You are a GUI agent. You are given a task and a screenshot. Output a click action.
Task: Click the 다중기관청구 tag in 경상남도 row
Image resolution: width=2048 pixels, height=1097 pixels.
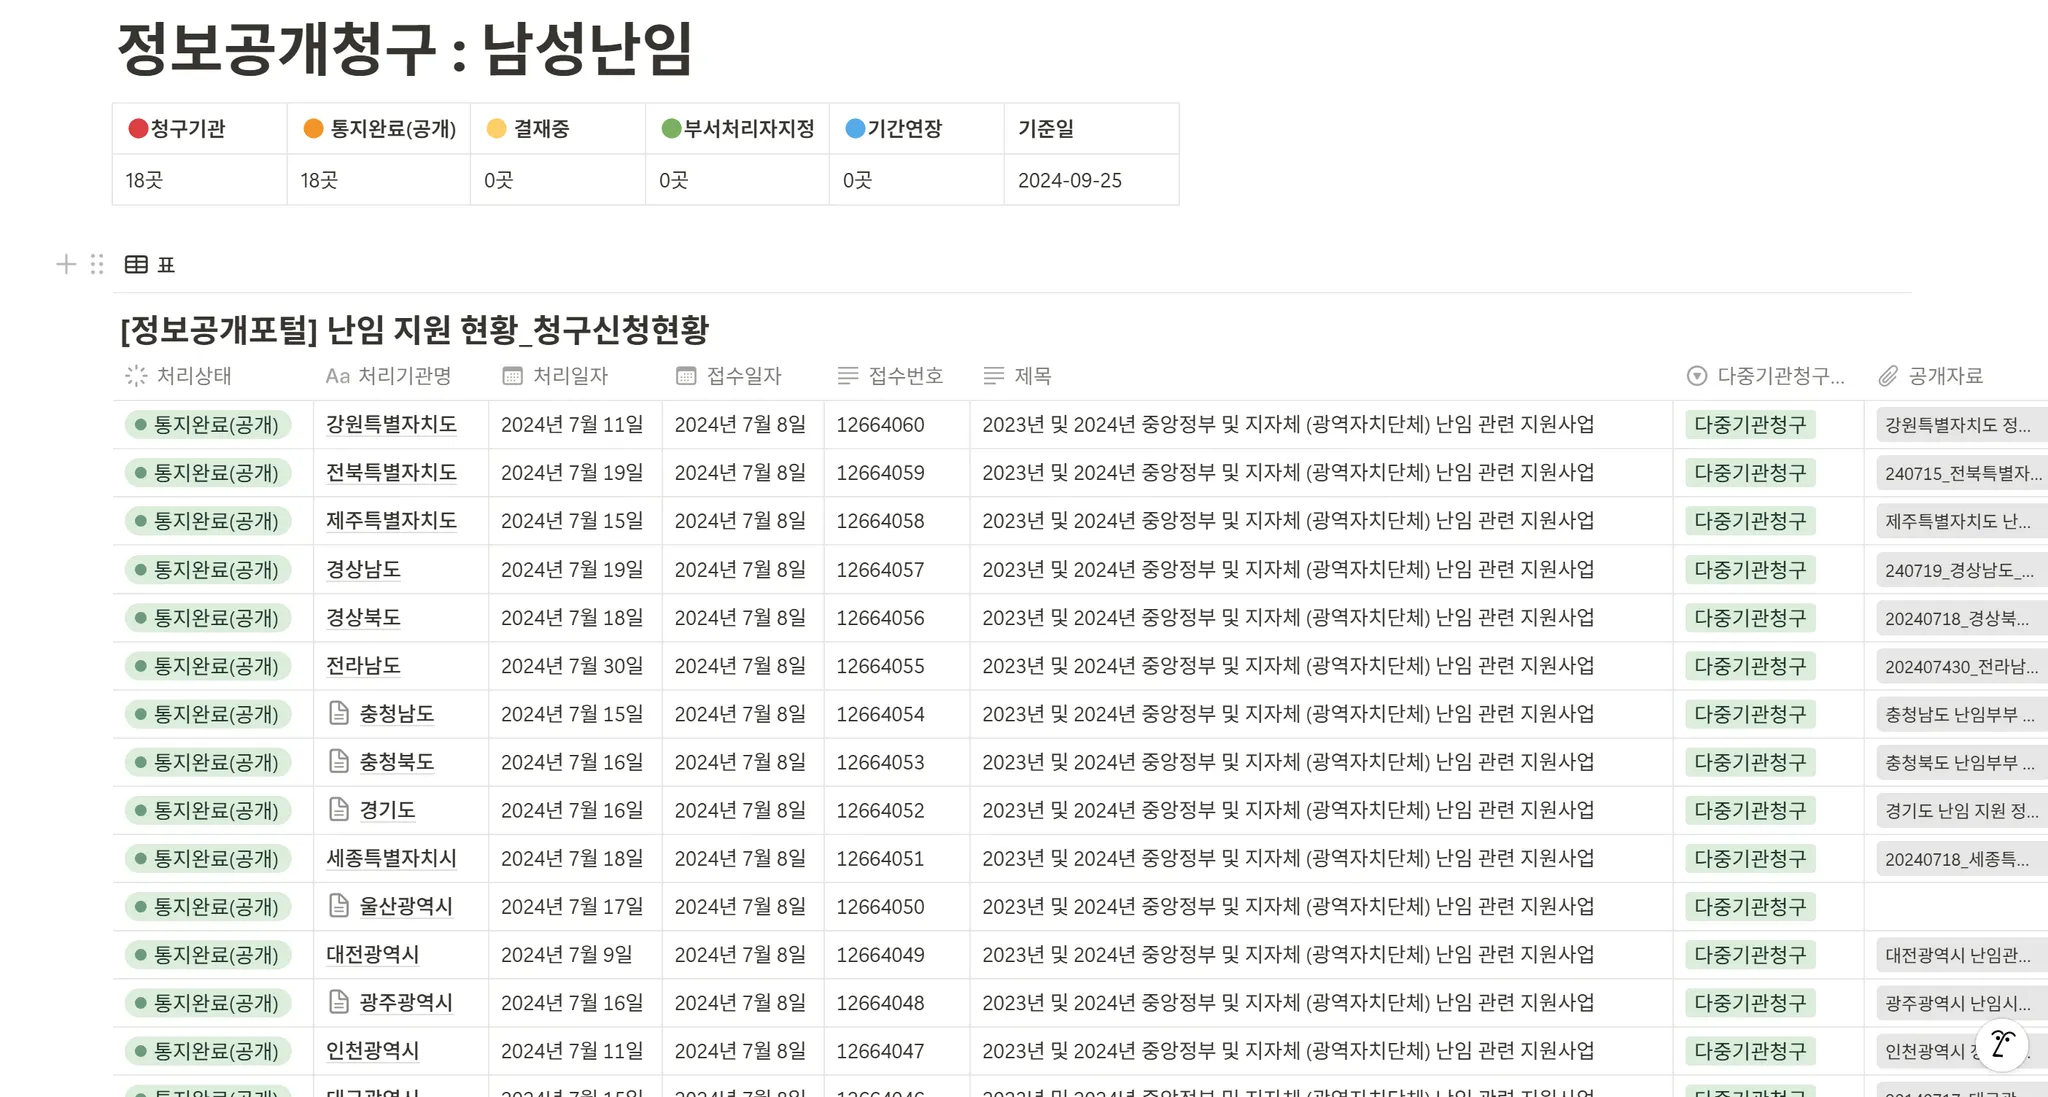tap(1749, 570)
